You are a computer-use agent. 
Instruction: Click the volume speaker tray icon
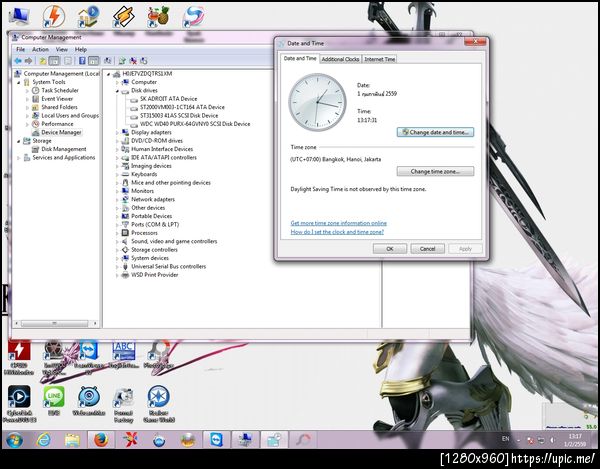point(552,440)
